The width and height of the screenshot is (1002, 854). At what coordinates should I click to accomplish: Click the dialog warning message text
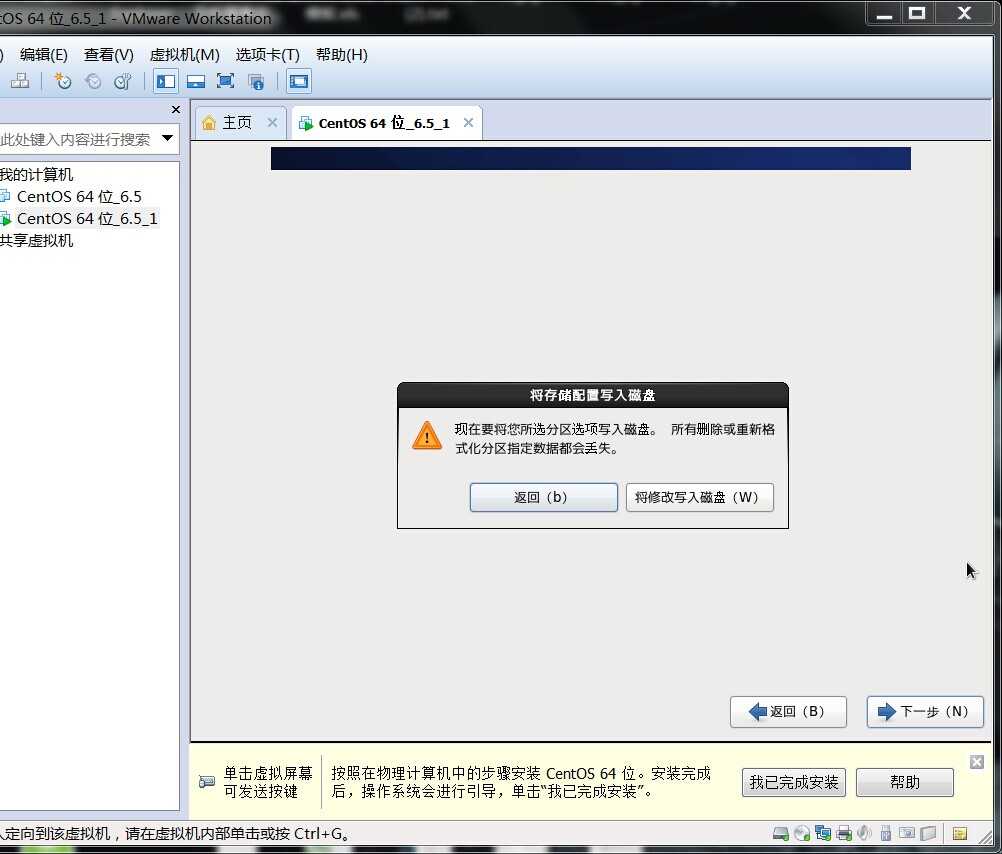(x=615, y=439)
